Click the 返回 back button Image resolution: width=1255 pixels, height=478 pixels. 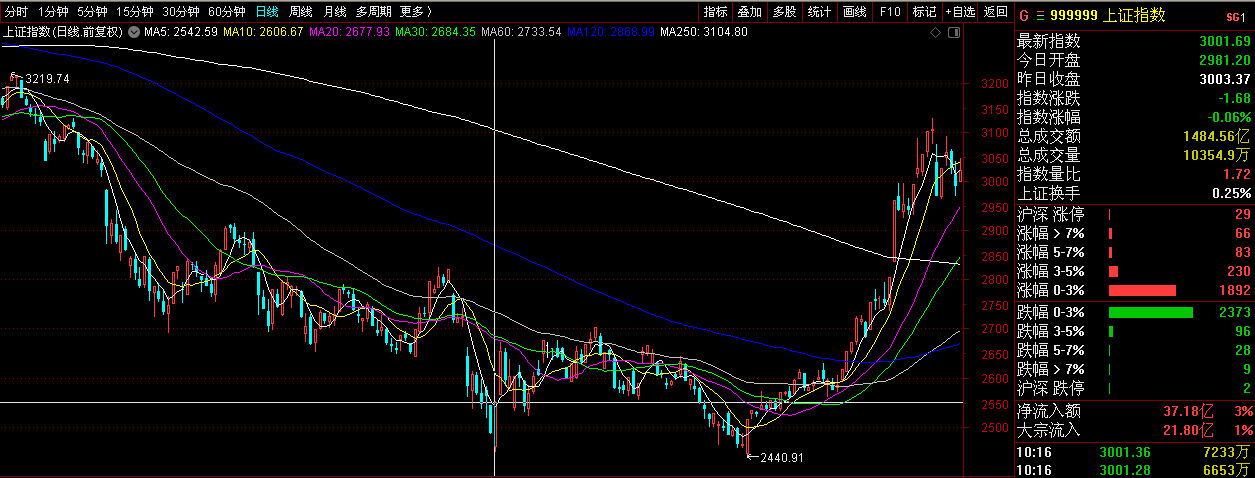point(995,12)
